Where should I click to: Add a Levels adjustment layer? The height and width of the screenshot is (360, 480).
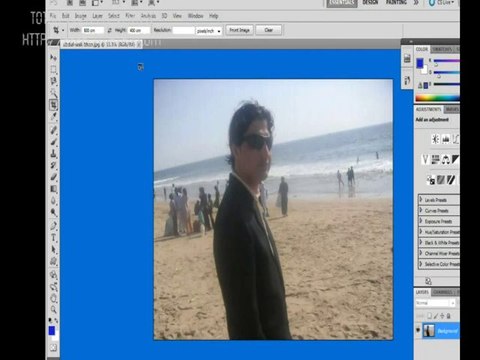coord(446,139)
